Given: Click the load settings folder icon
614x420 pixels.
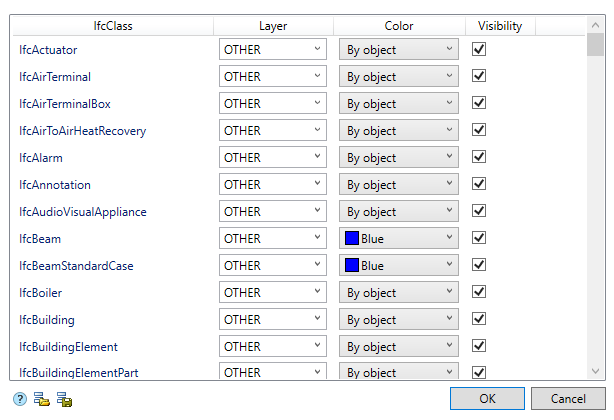Looking at the screenshot, I should [42, 399].
